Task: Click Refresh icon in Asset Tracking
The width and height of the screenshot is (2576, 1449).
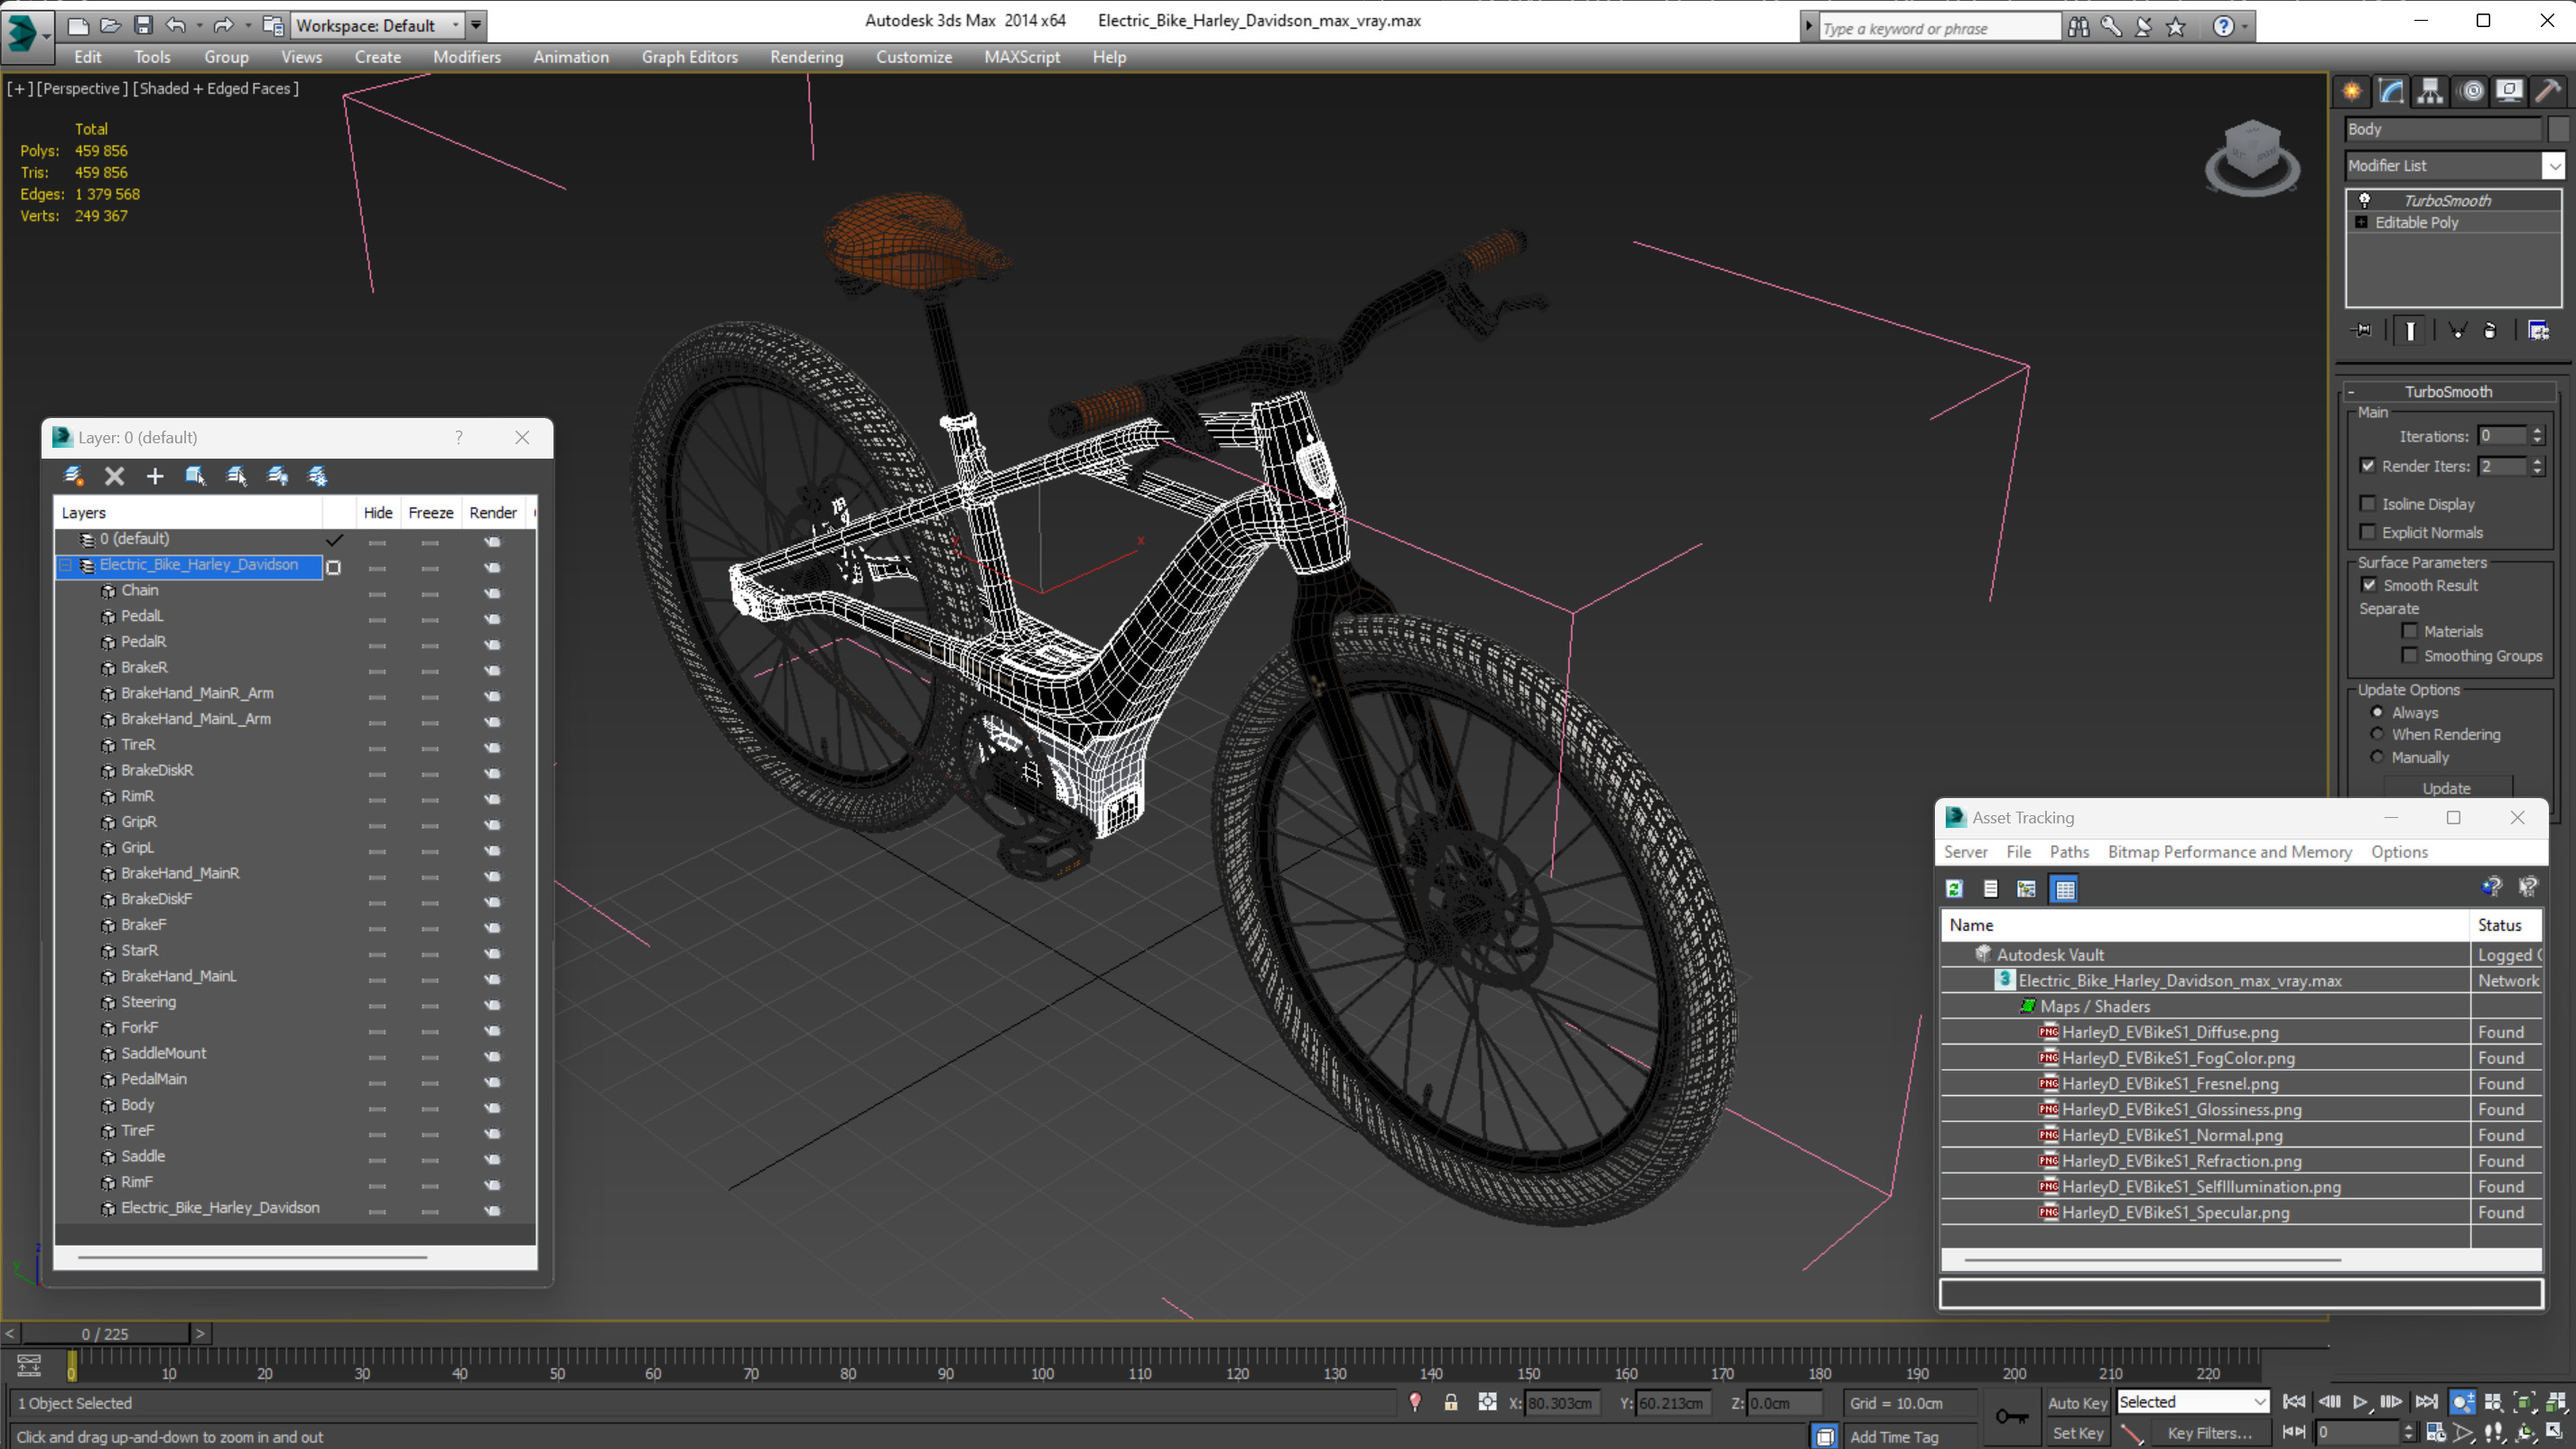Action: (x=1954, y=888)
